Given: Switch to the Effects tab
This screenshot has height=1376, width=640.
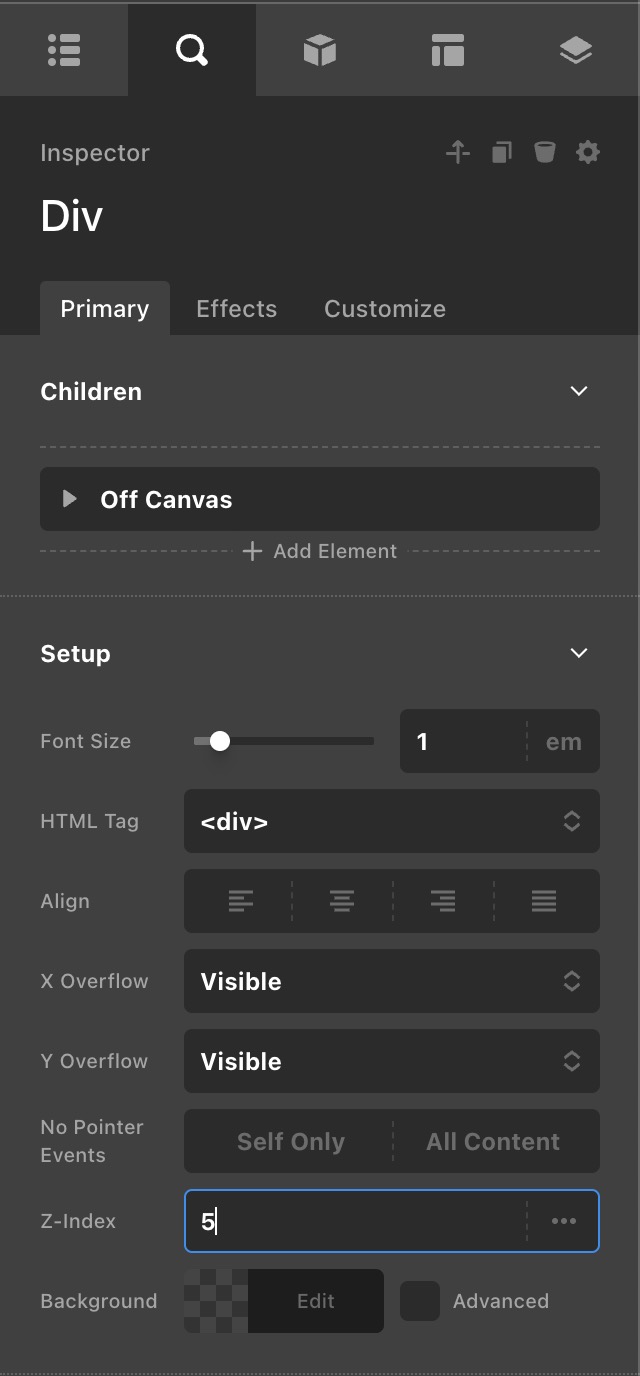Looking at the screenshot, I should [x=236, y=308].
